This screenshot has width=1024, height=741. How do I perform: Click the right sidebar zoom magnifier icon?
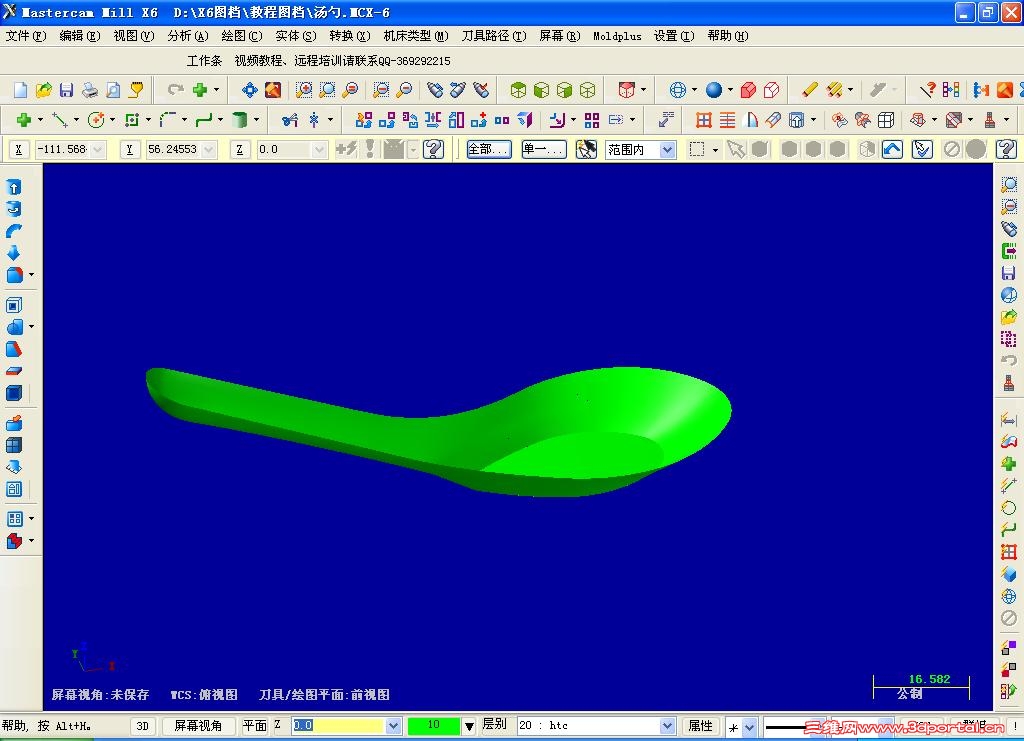(1009, 185)
